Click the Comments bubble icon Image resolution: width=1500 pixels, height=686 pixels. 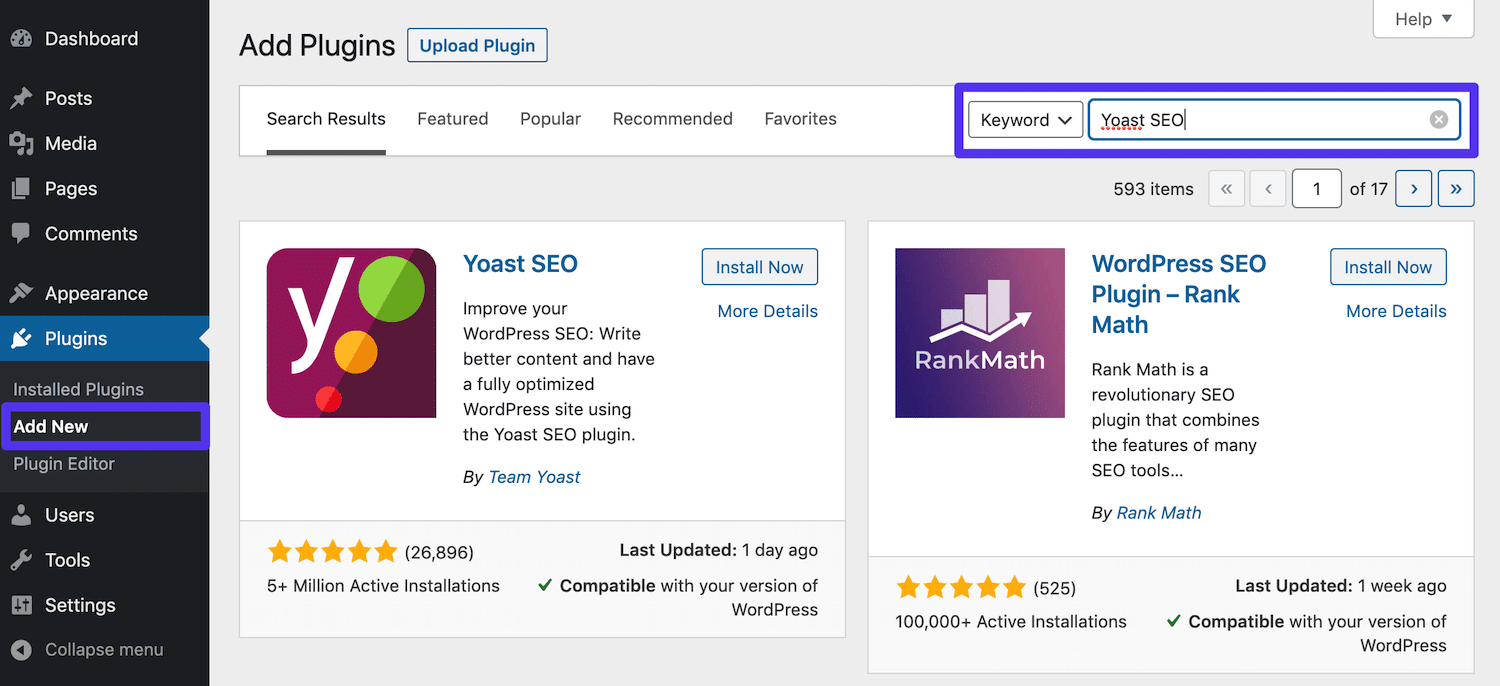coord(22,233)
